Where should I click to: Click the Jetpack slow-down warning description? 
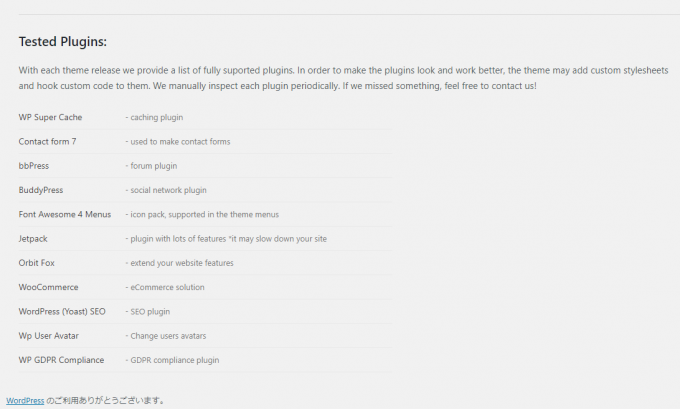click(x=226, y=239)
